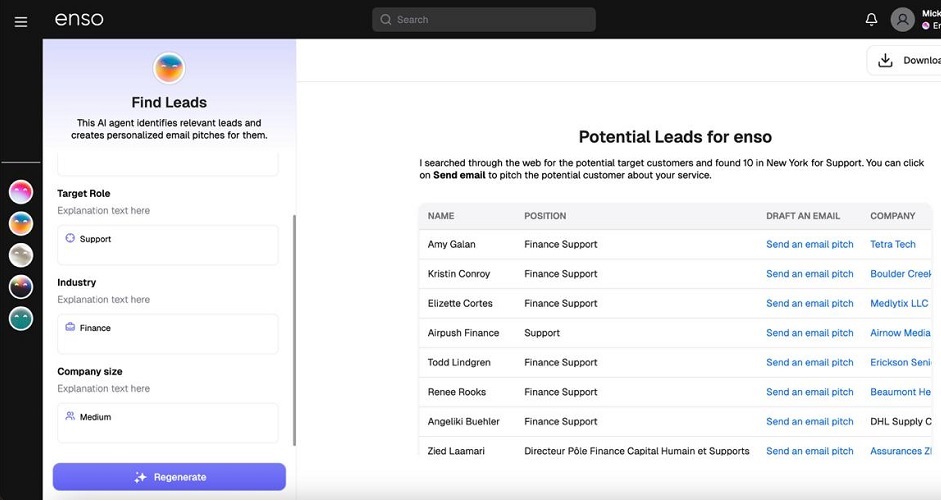This screenshot has height=500, width=941.
Task: Click the enso logo
Action: pyautogui.click(x=79, y=19)
